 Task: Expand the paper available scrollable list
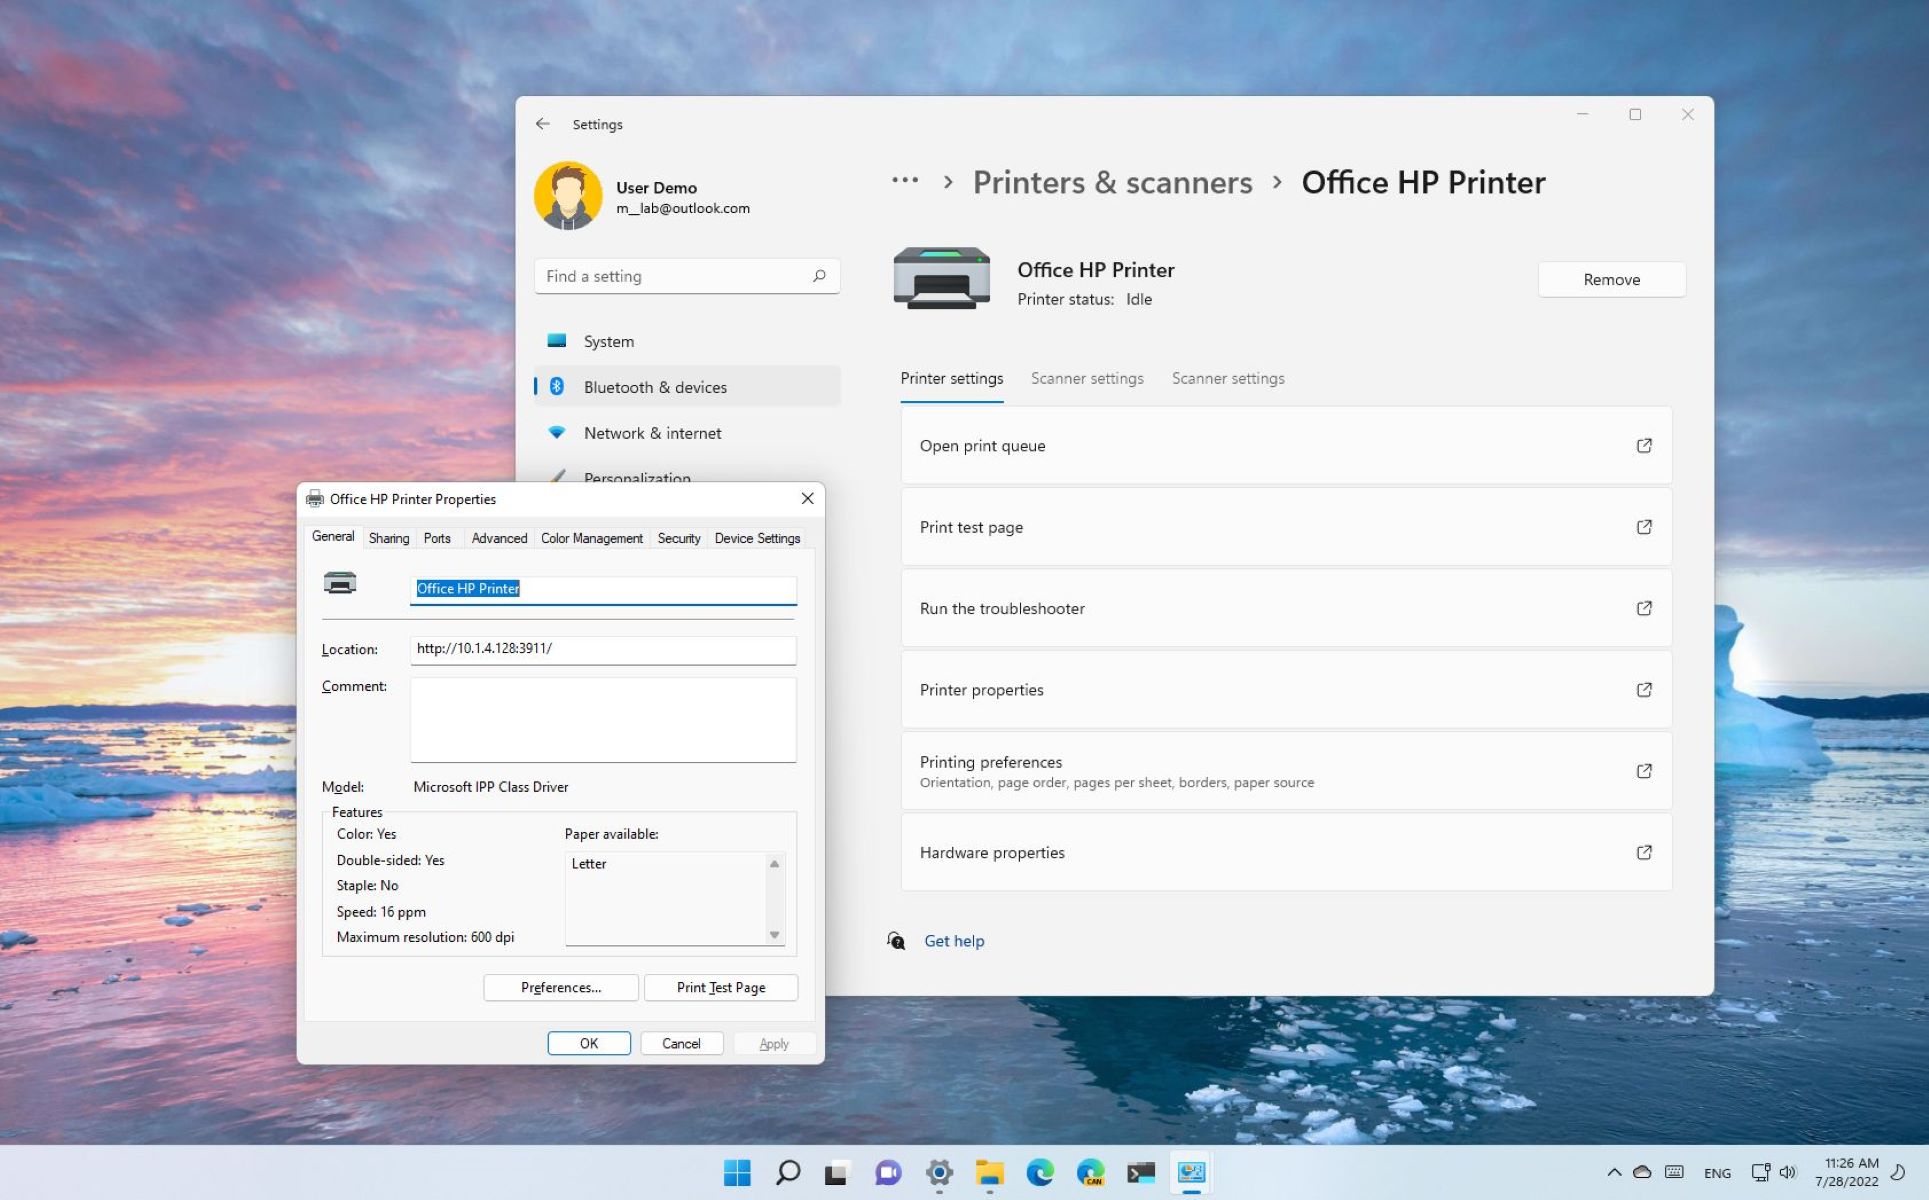click(772, 935)
